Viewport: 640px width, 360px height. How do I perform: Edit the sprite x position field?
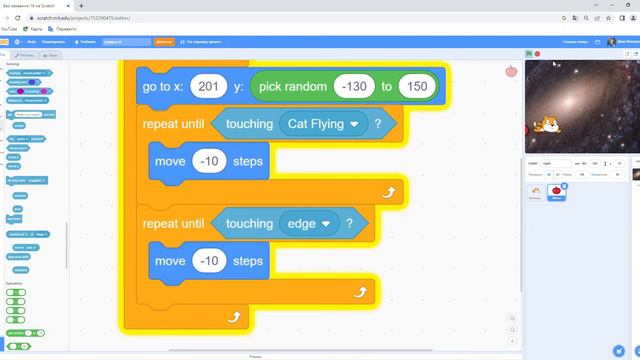pyautogui.click(x=595, y=163)
